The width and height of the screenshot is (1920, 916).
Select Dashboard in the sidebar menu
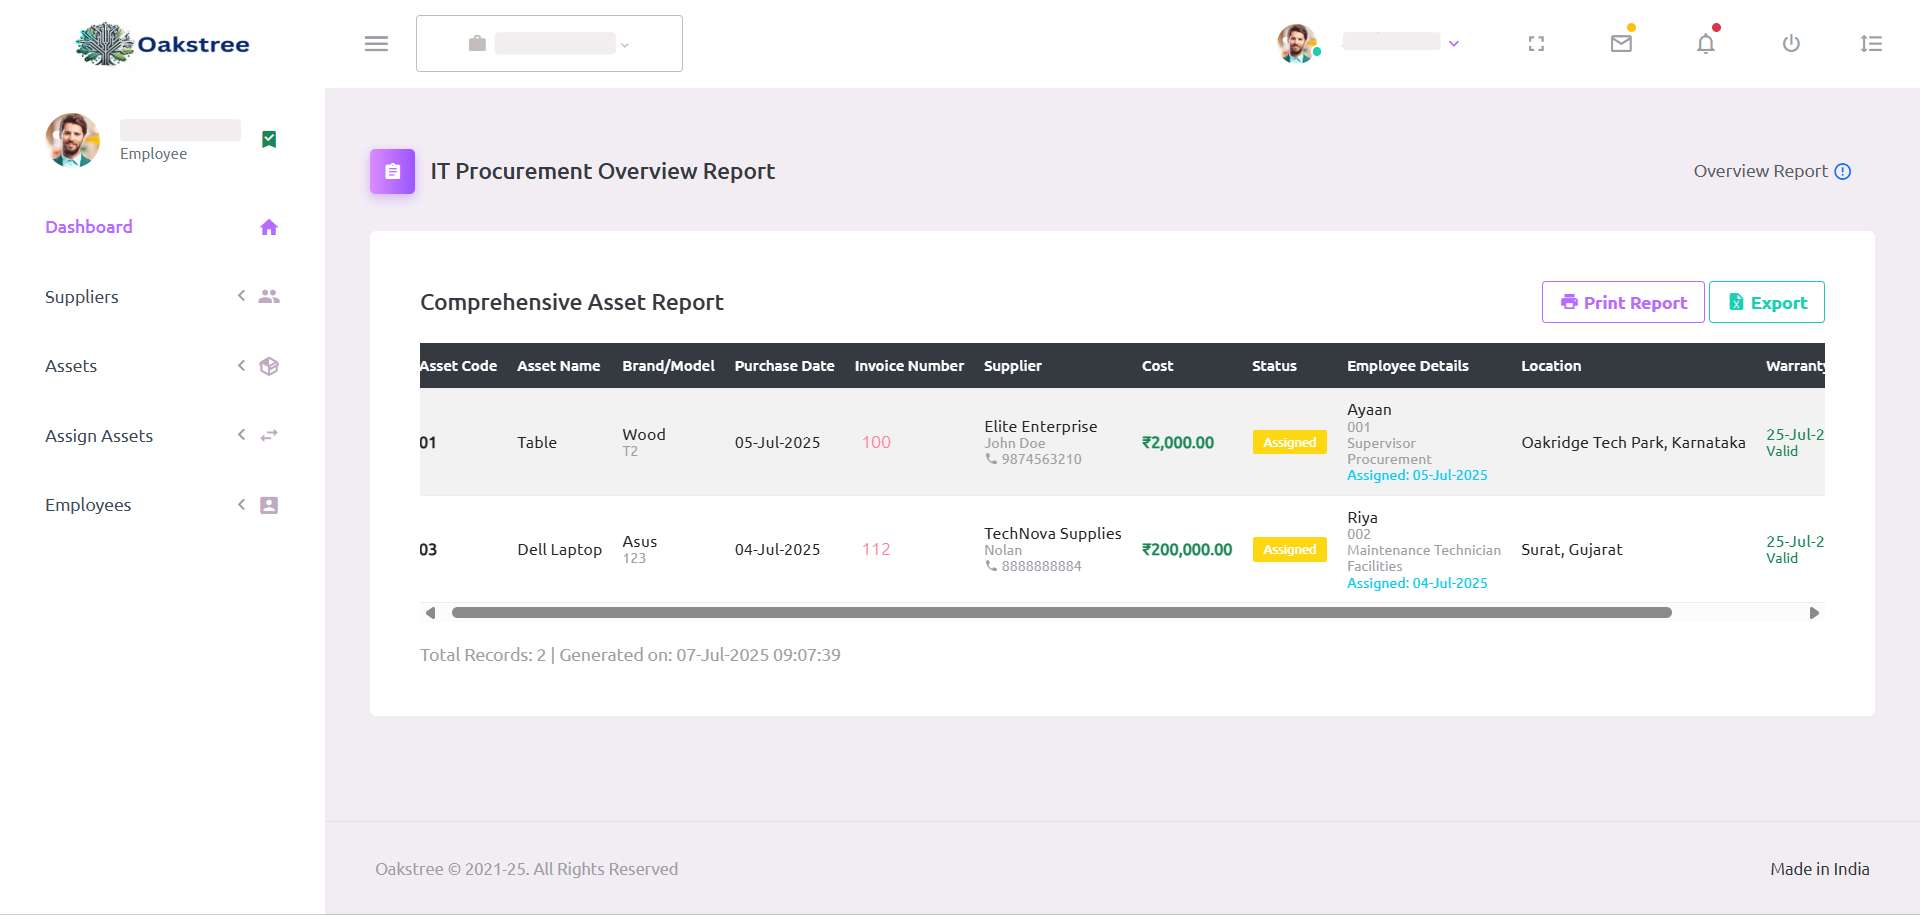pos(88,227)
